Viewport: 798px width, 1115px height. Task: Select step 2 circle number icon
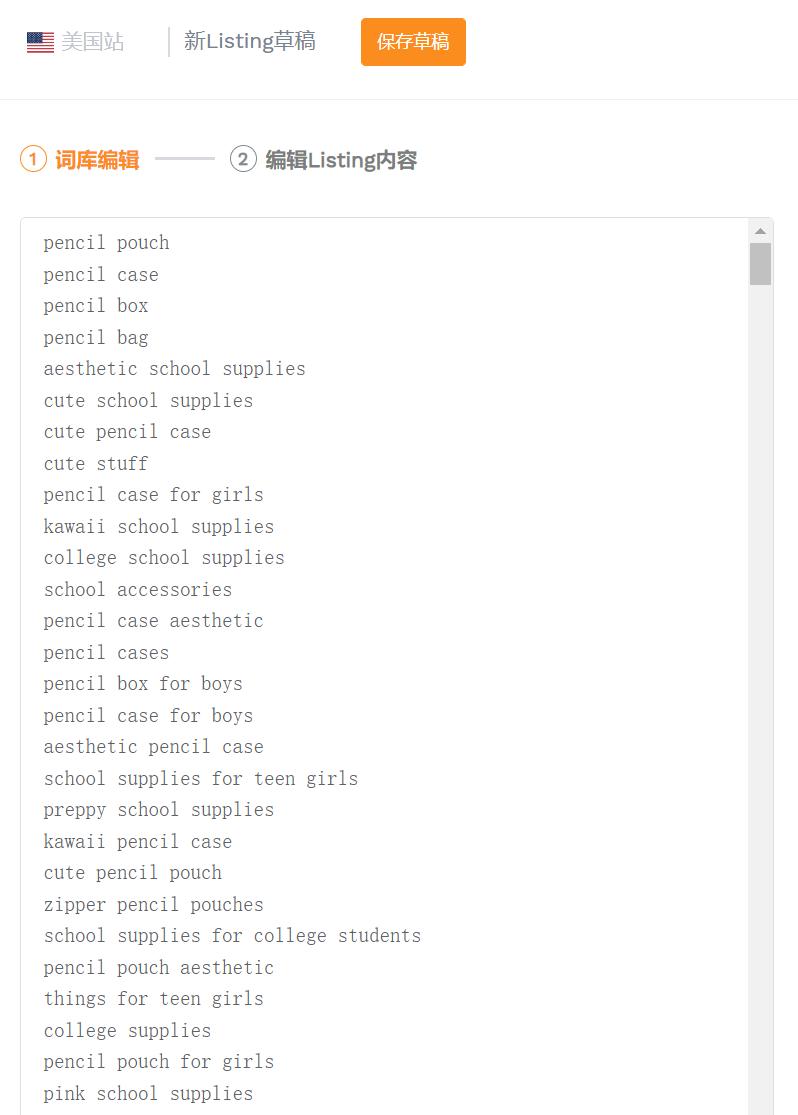(x=243, y=159)
